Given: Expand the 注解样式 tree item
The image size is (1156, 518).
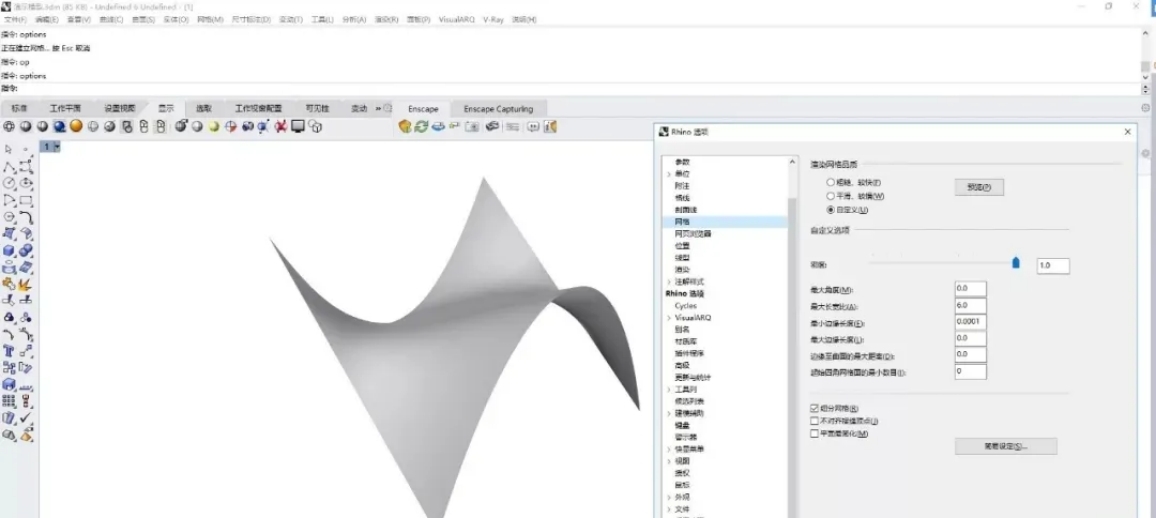Looking at the screenshot, I should click(x=669, y=282).
